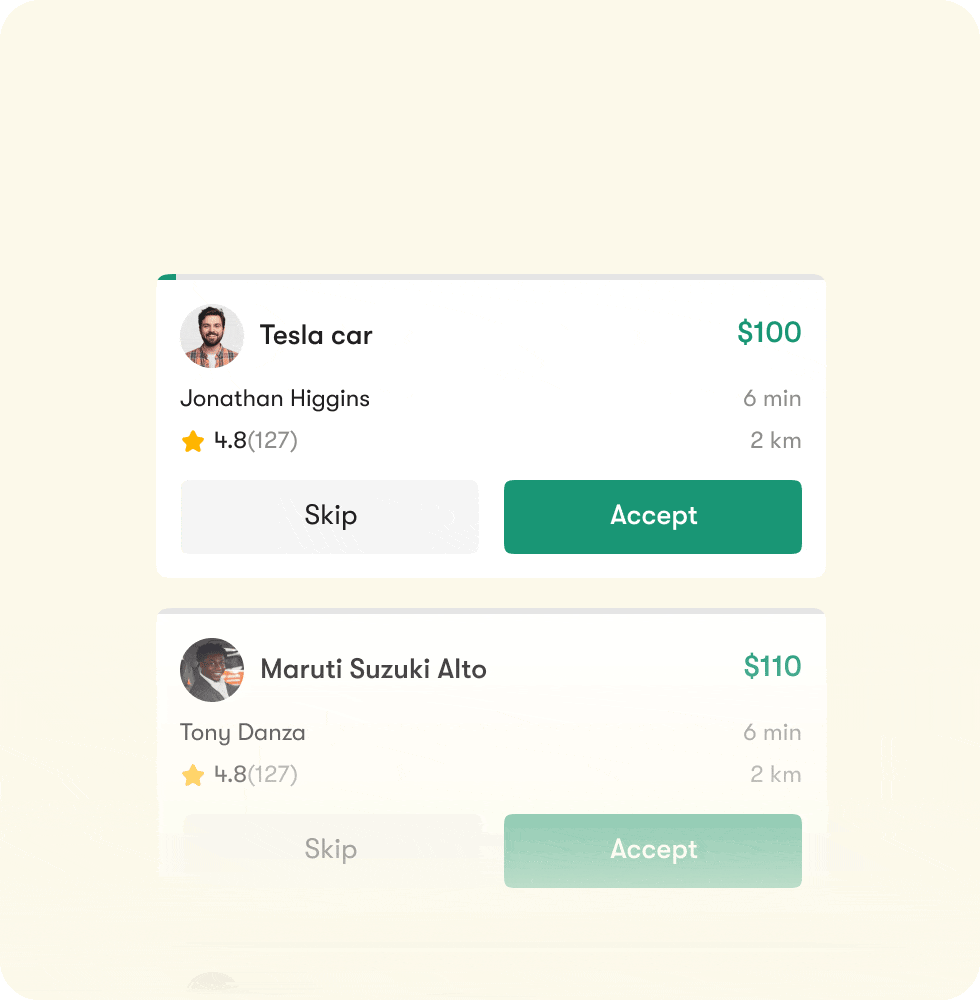Click the 6 min estimate on Tesla card
Image resolution: width=980 pixels, height=1000 pixels.
pyautogui.click(x=772, y=399)
